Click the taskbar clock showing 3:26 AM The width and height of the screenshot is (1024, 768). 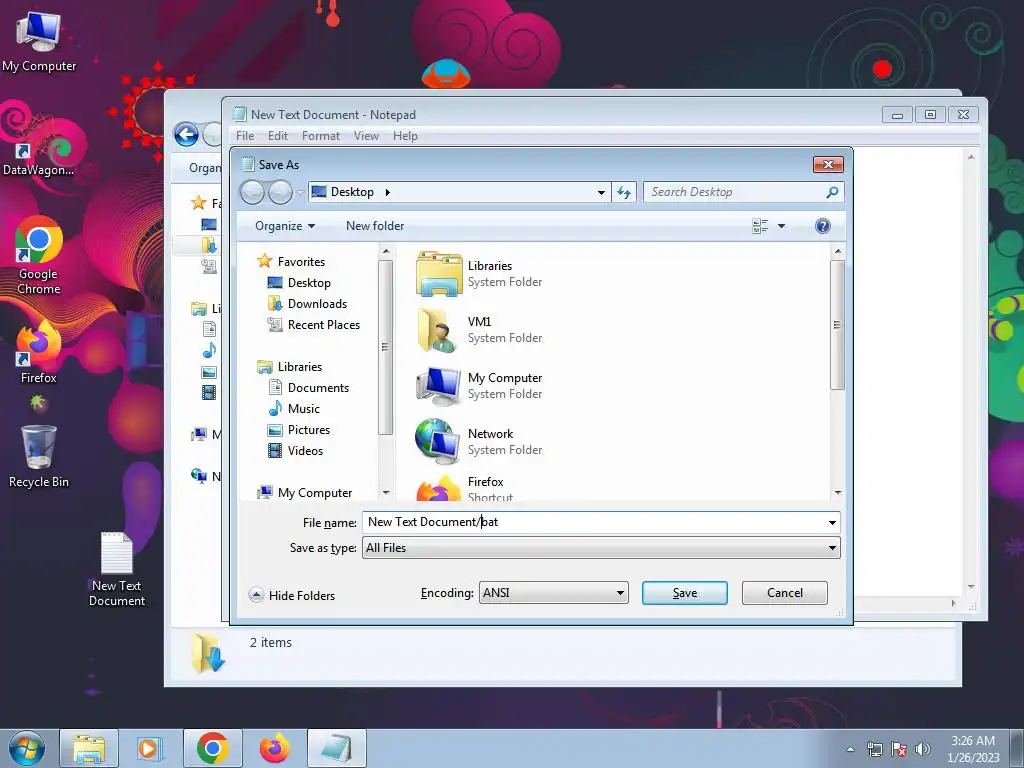click(972, 748)
